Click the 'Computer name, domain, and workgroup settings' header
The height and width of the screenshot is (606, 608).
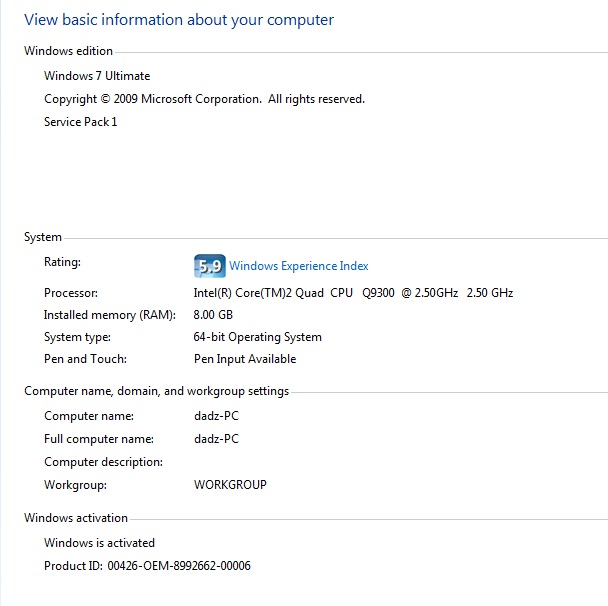click(x=157, y=391)
